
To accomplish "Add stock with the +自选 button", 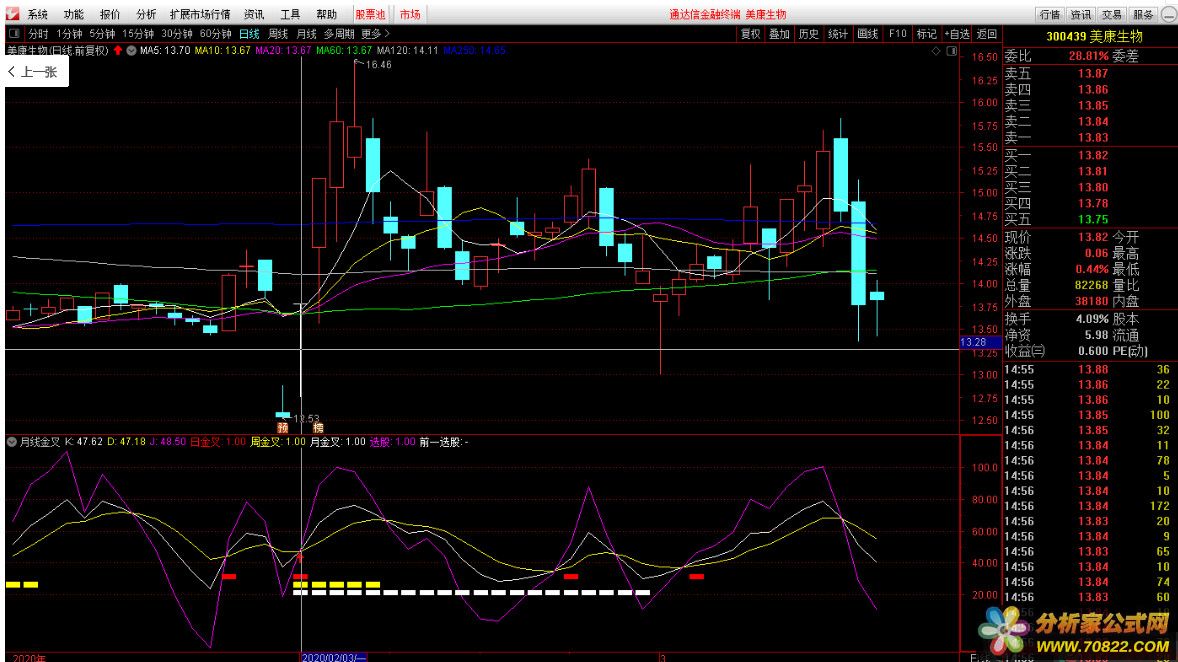I will pos(957,34).
